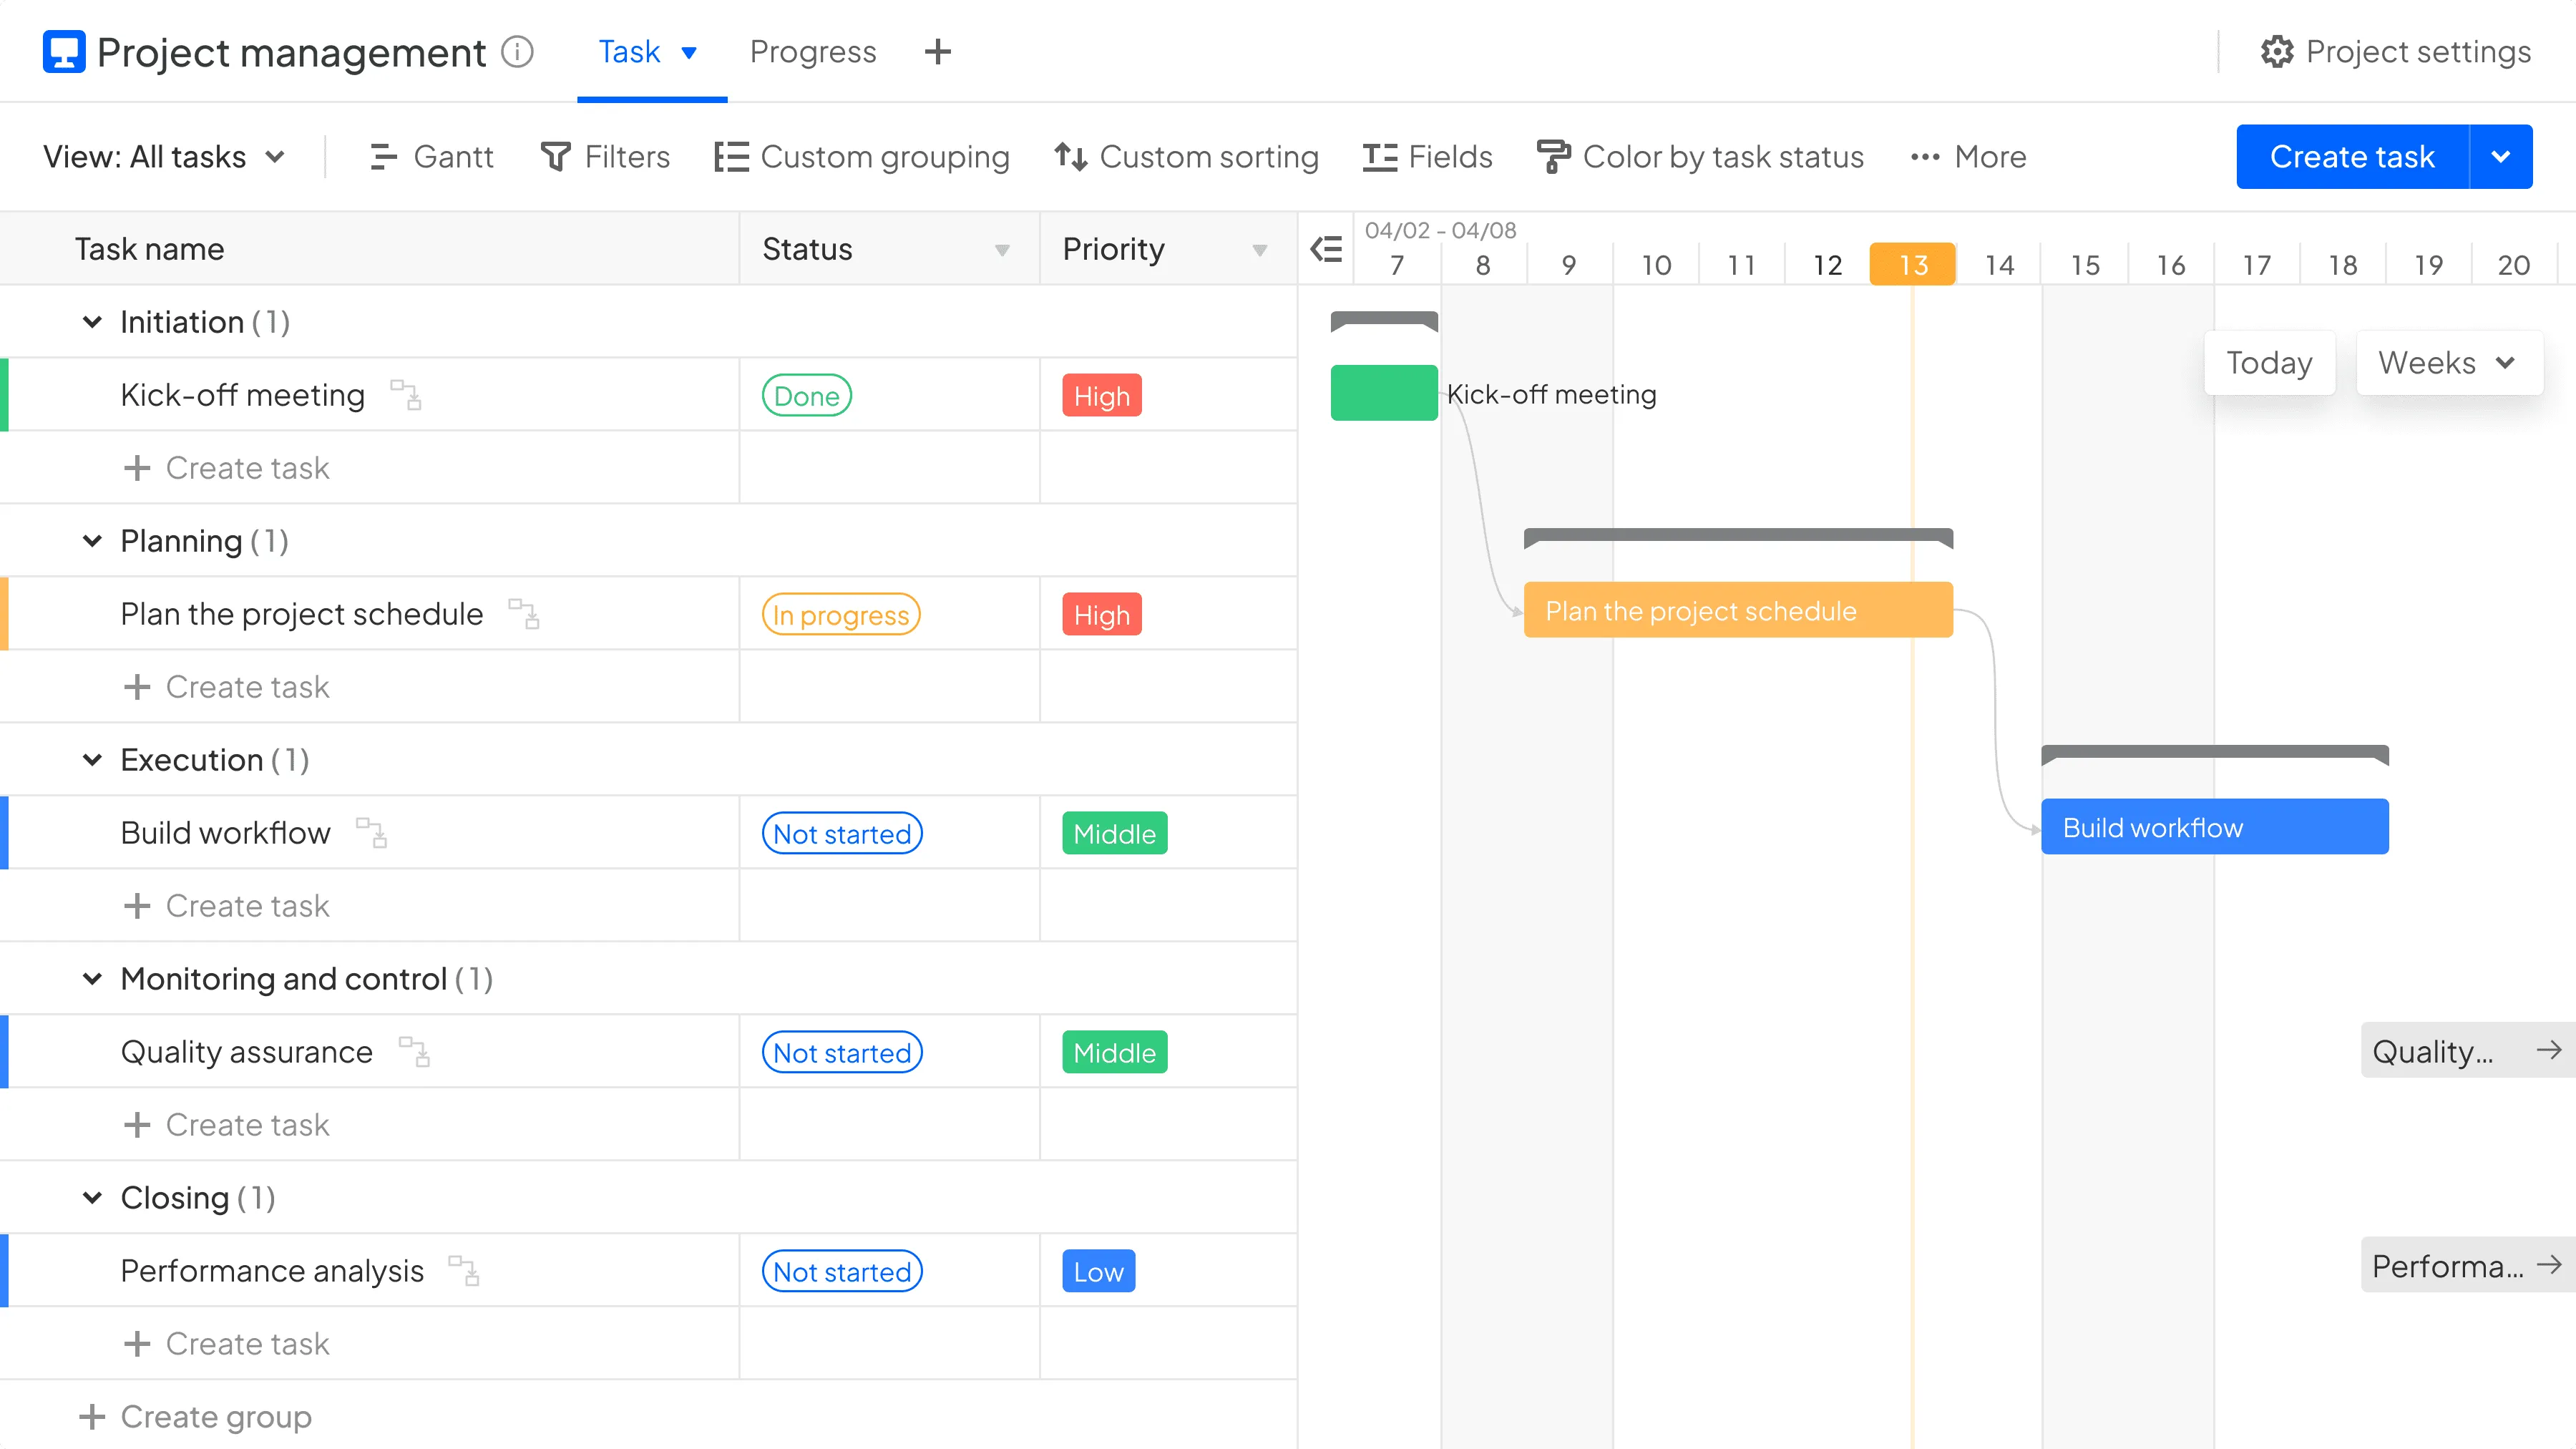This screenshot has height=1449, width=2576.
Task: Click High priority of Plan the project schedule
Action: 1102,614
